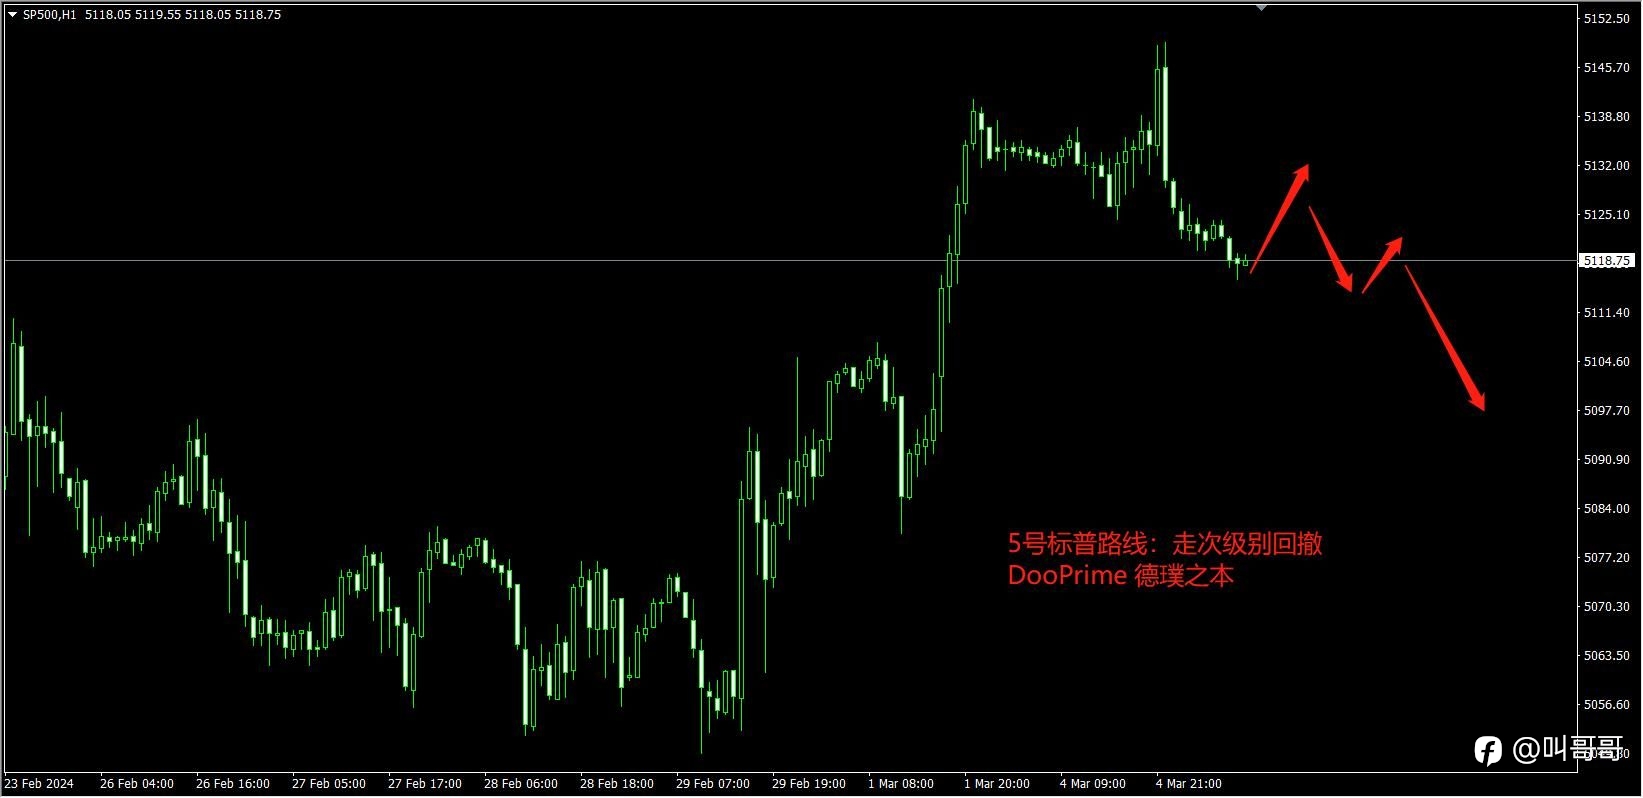The width and height of the screenshot is (1643, 798).
Task: Click the 29 Feb 19:00 time label
Action: click(809, 784)
